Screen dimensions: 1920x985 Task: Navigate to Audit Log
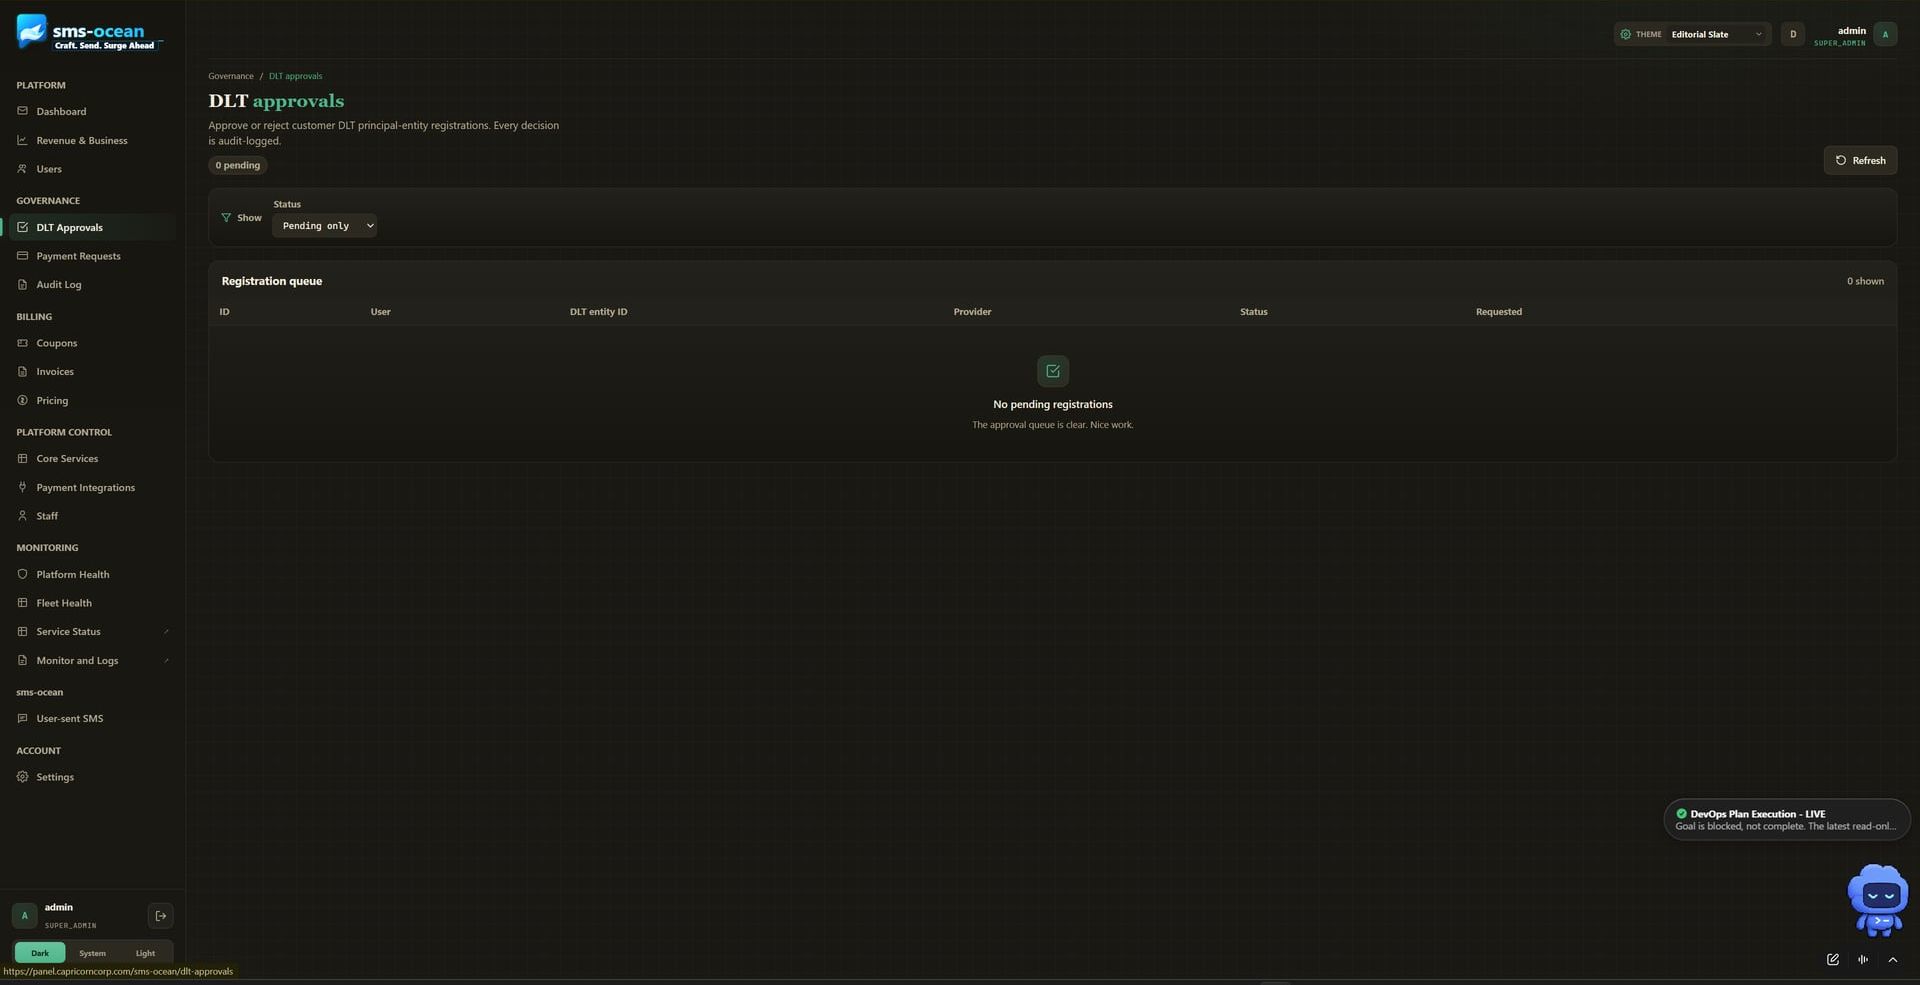click(x=92, y=285)
